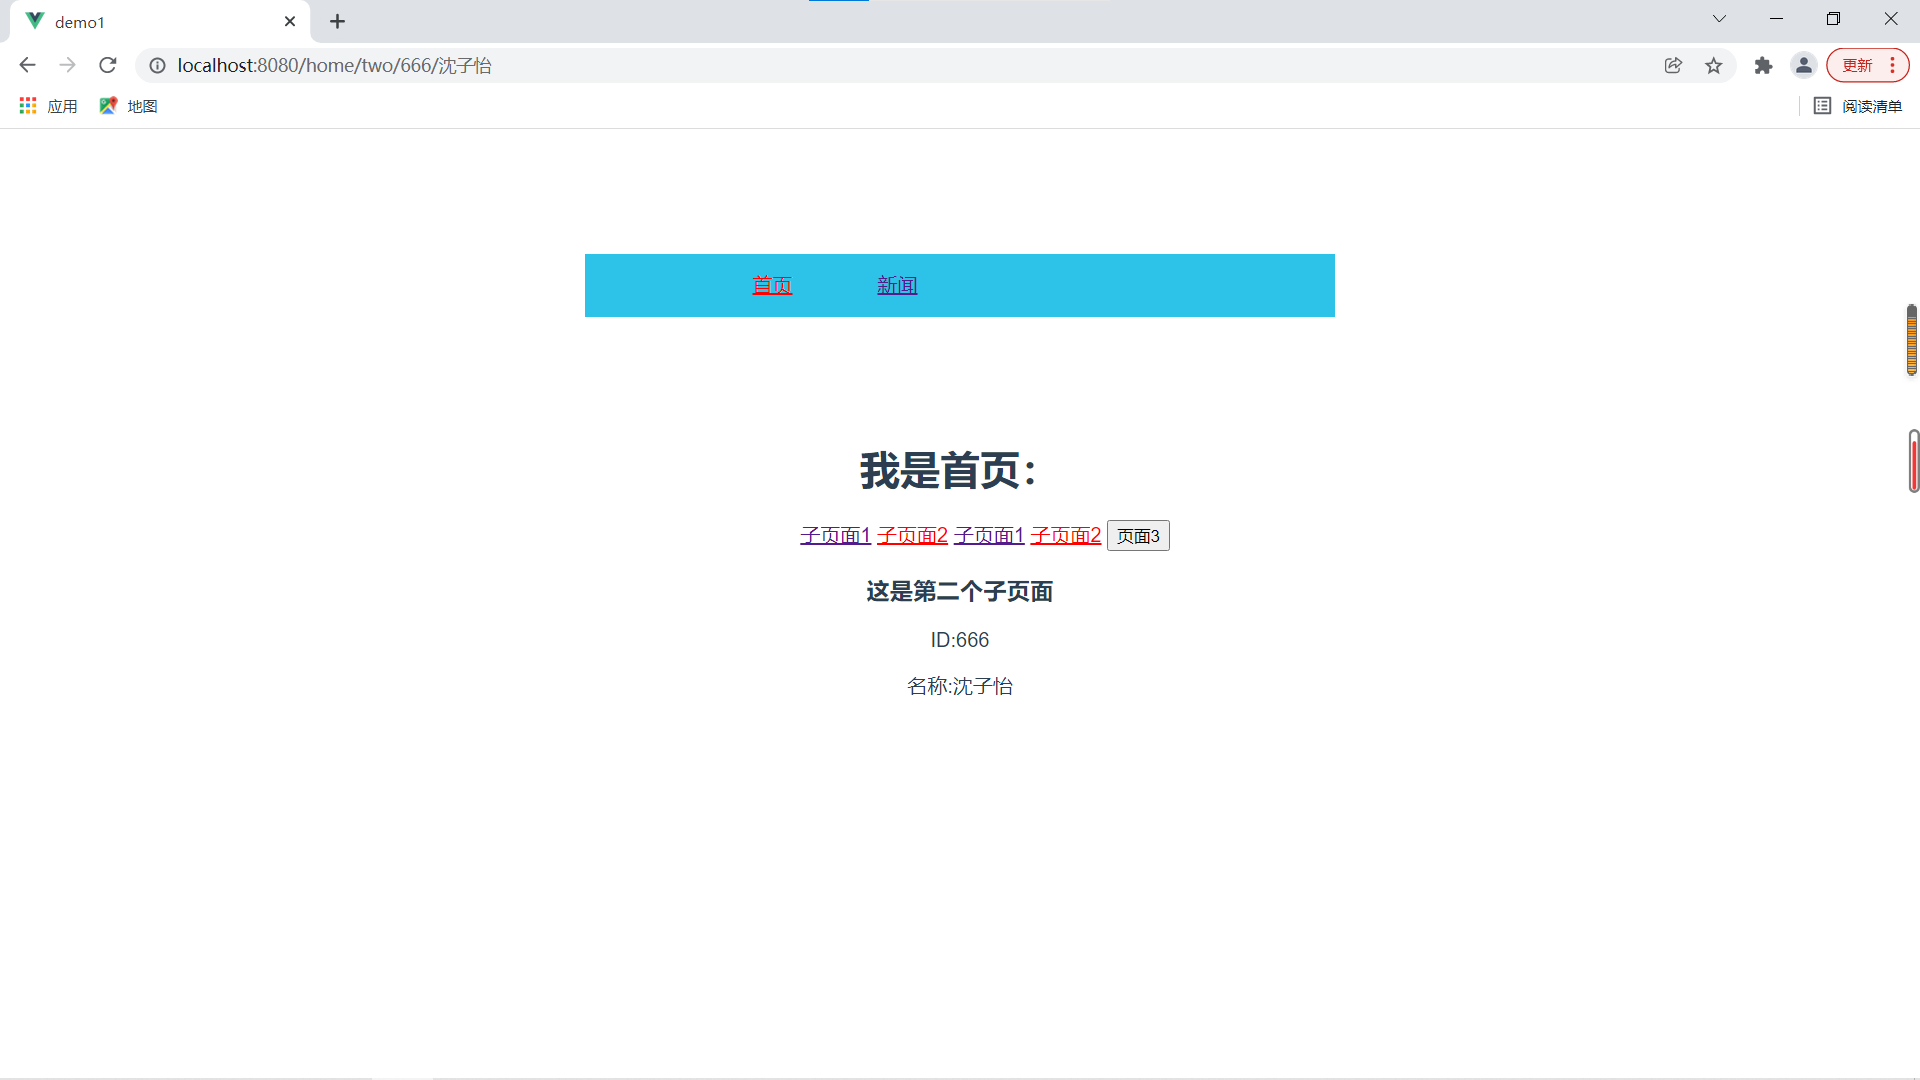This screenshot has height=1080, width=1920.
Task: Minimize the browser window
Action: coord(1776,19)
